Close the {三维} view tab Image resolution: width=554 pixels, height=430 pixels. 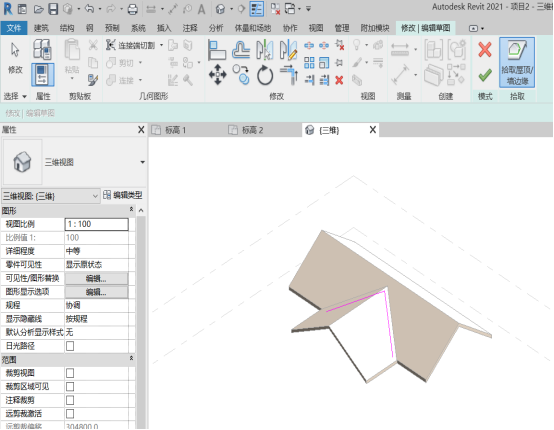[372, 130]
